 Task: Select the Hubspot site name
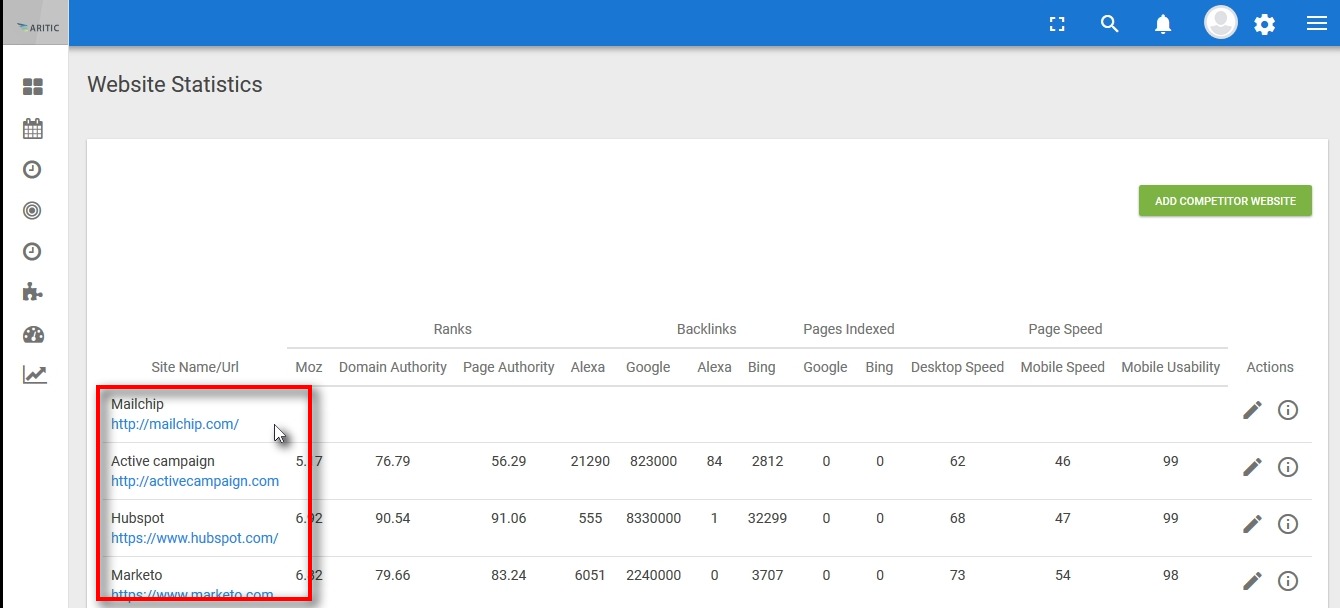coord(138,518)
